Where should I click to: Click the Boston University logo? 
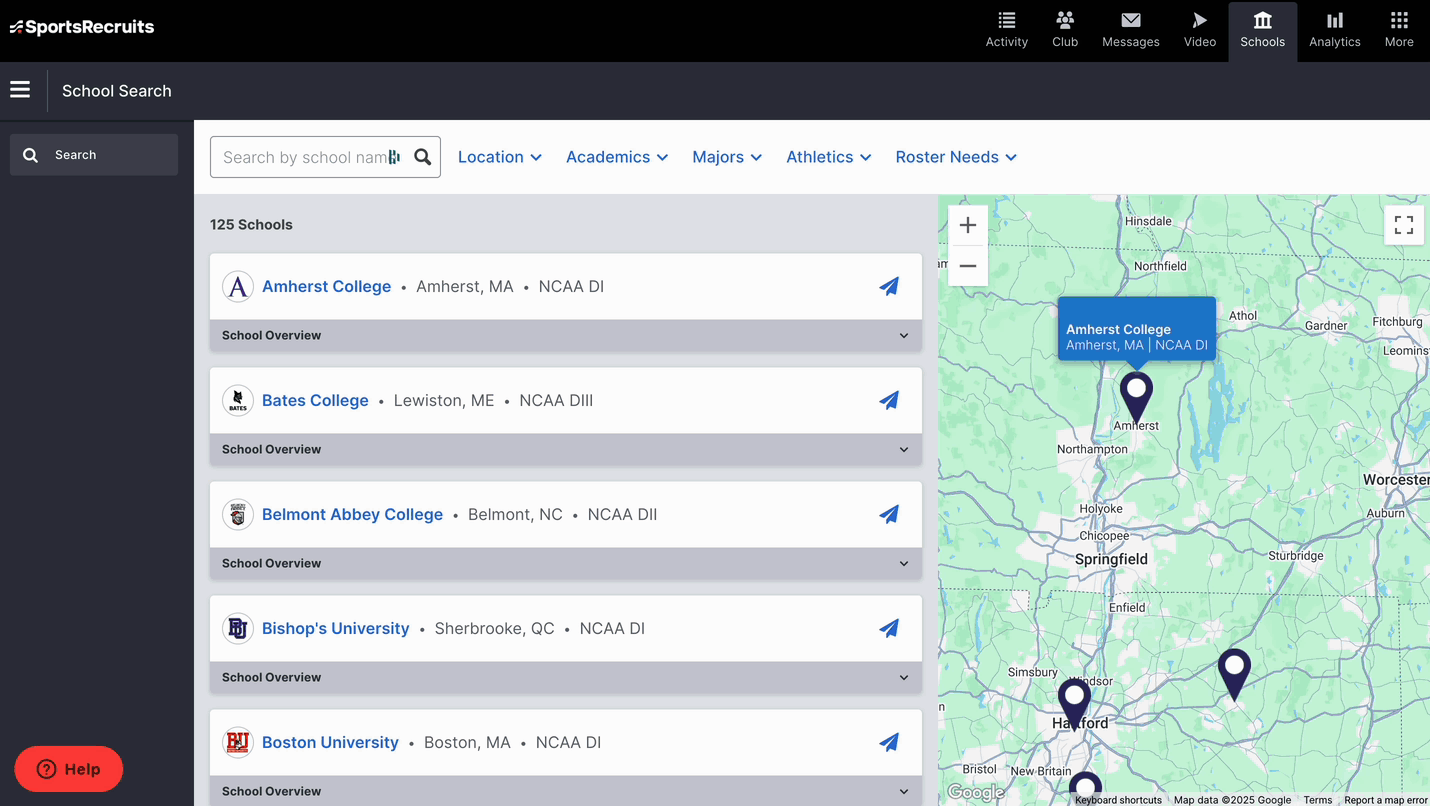click(238, 742)
